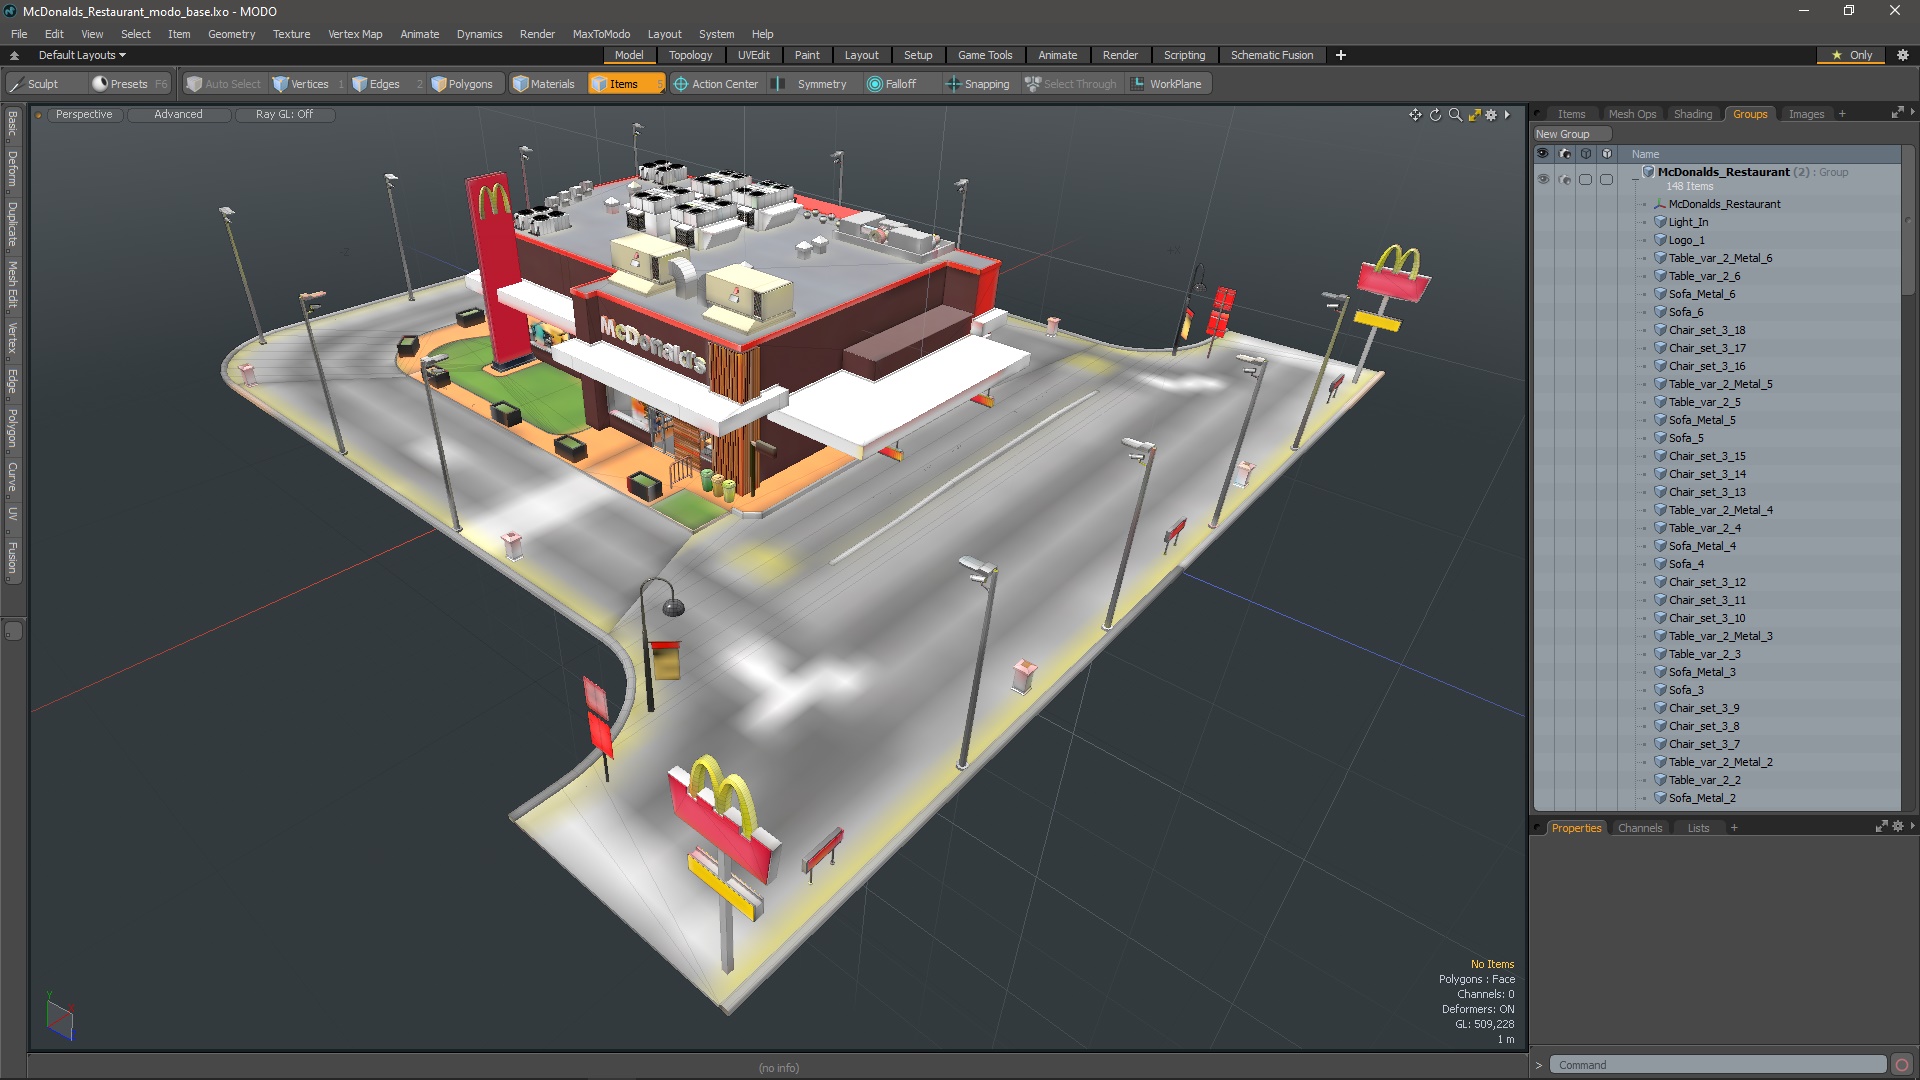Click the McDonalds_Restaurant group cube icon
Image resolution: width=1920 pixels, height=1080 pixels.
coord(1648,172)
